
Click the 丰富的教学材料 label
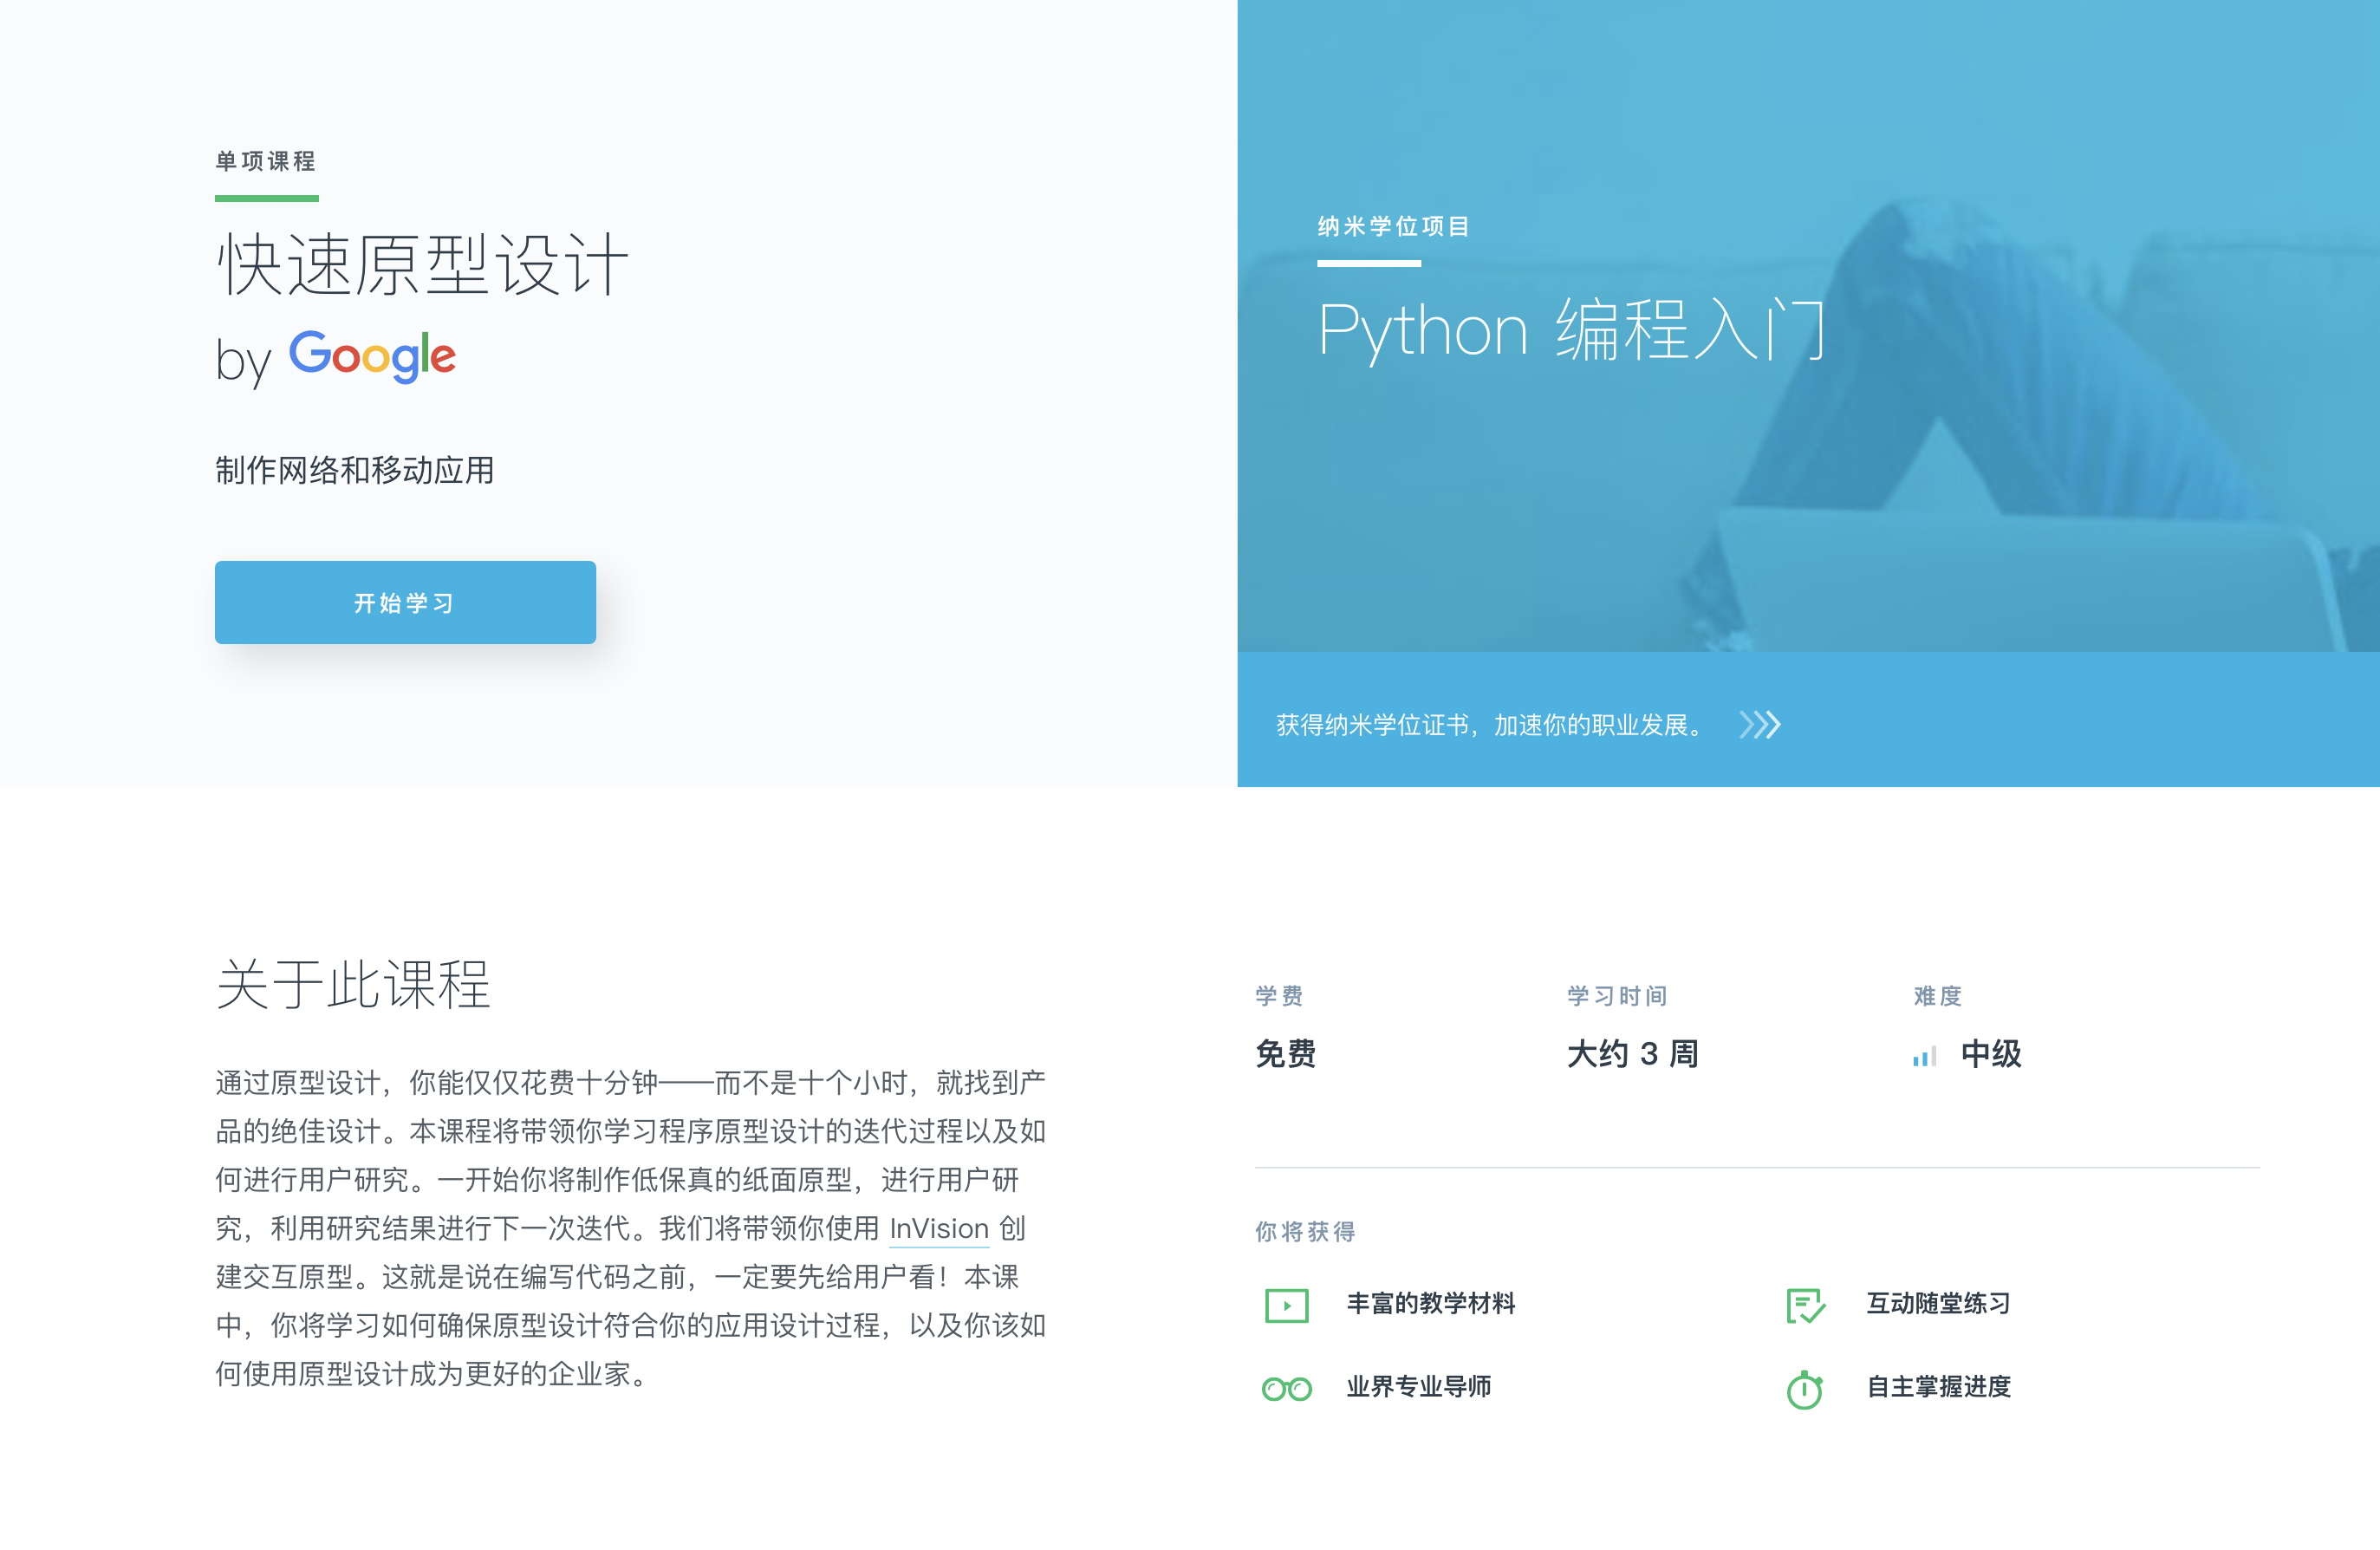1430,1303
